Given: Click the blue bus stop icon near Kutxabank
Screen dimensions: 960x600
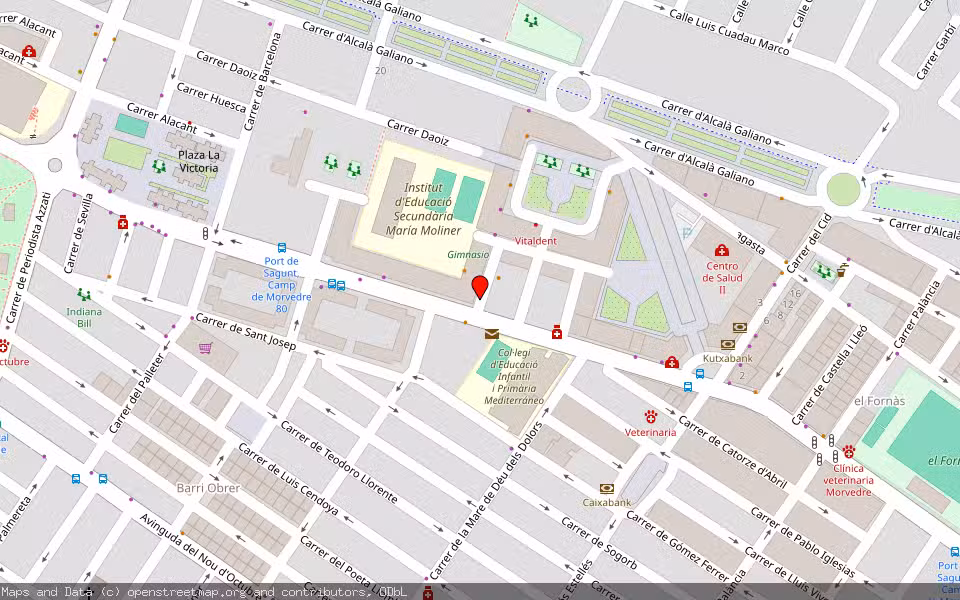Looking at the screenshot, I should 700,374.
